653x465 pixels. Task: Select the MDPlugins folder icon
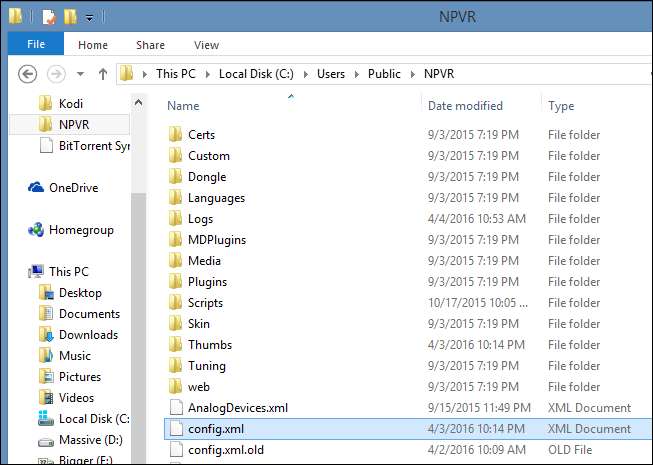click(175, 240)
